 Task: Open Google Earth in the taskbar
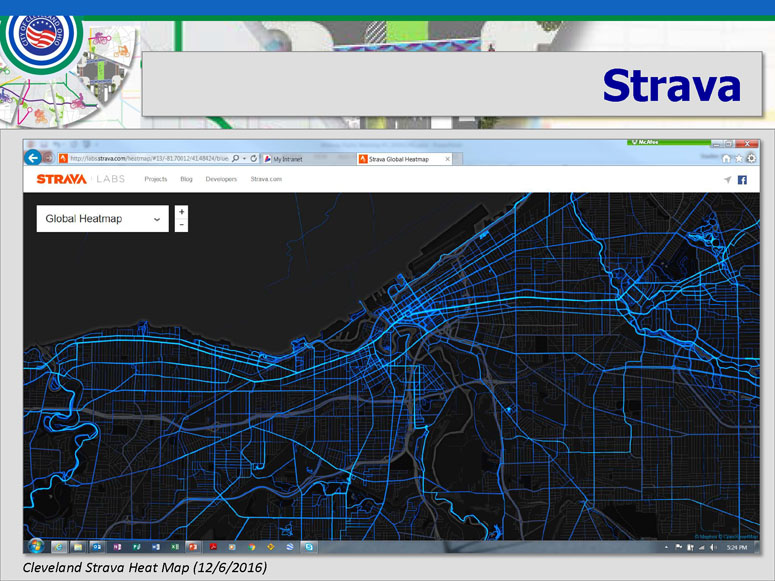point(290,547)
